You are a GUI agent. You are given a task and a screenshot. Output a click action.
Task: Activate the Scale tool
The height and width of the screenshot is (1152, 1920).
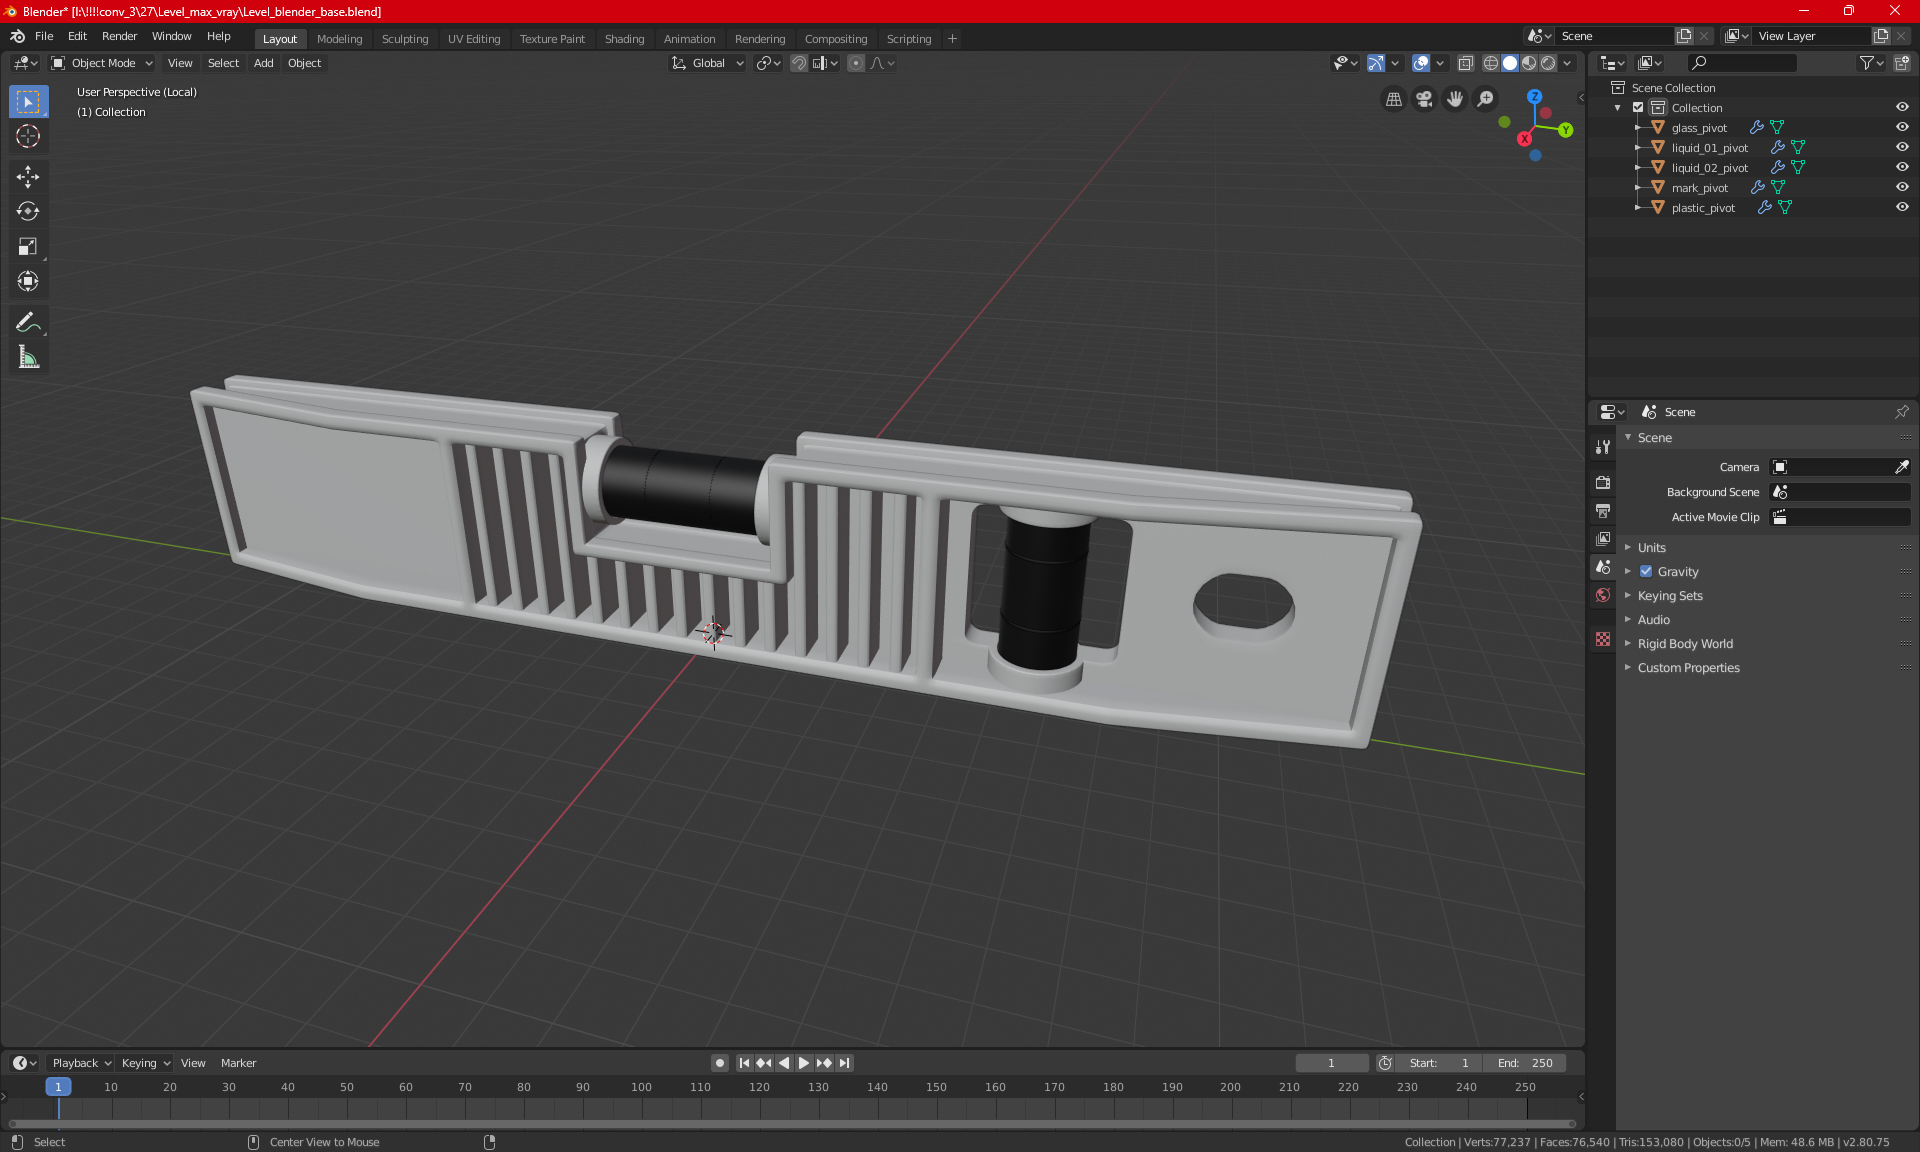point(28,247)
